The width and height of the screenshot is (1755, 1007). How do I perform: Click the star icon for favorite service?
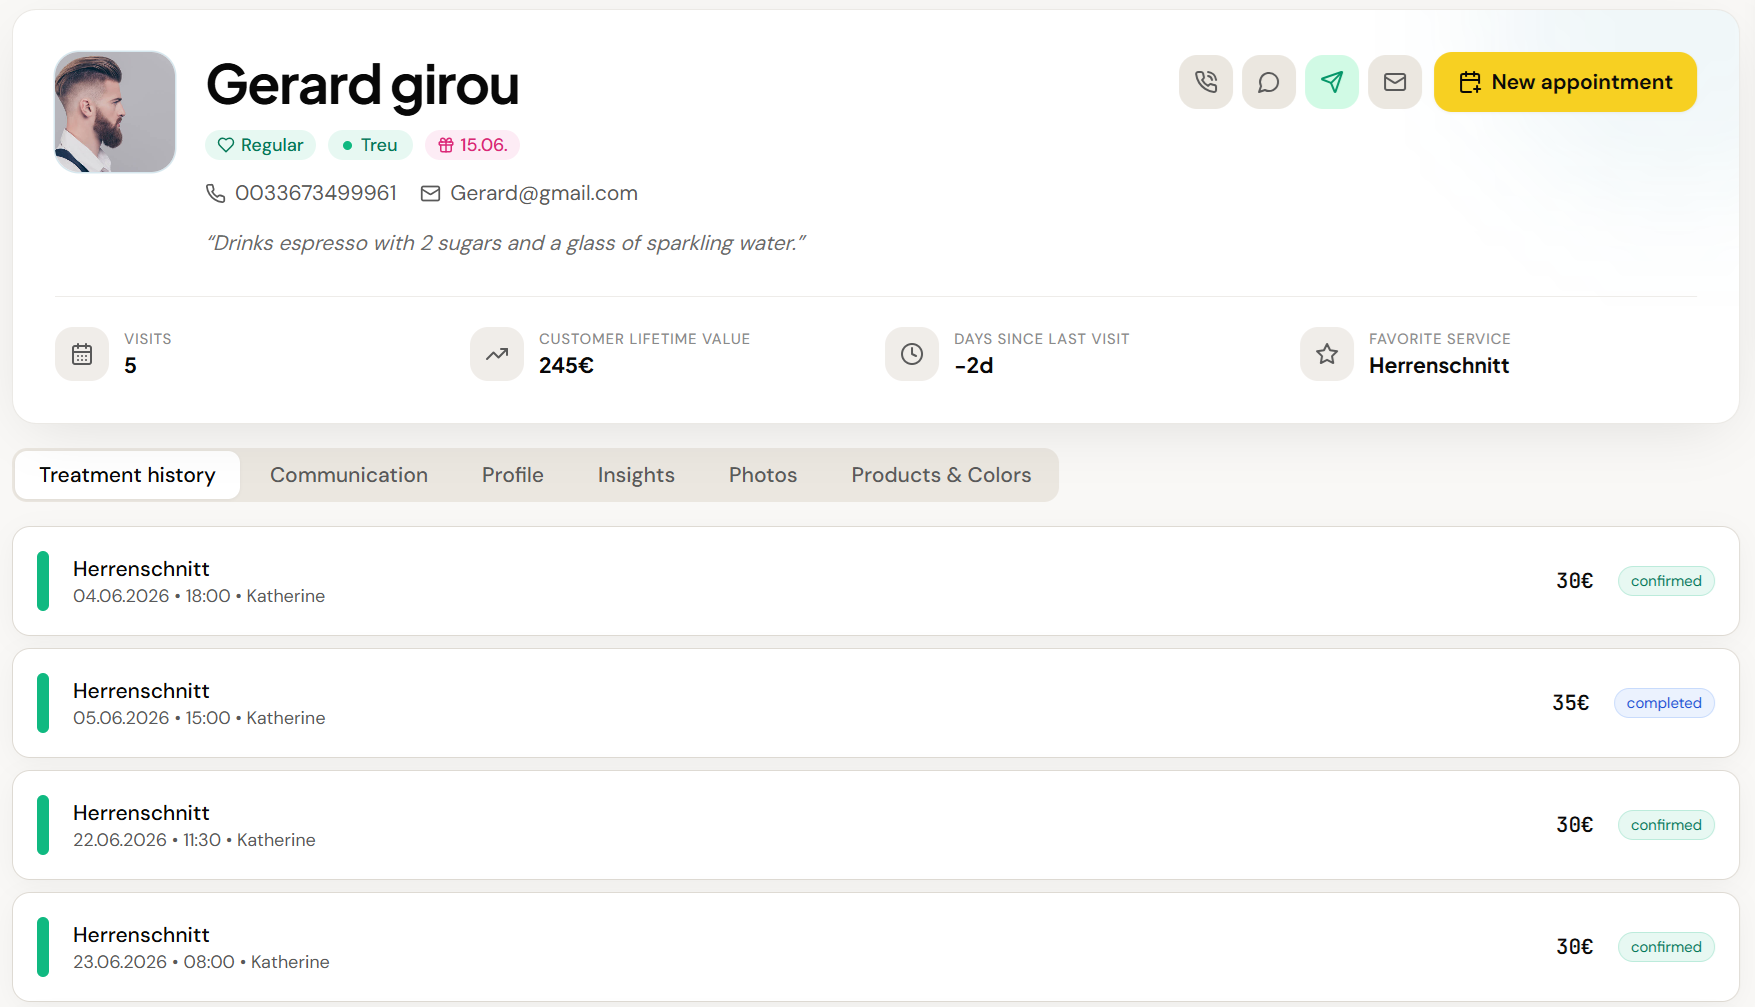click(x=1327, y=354)
